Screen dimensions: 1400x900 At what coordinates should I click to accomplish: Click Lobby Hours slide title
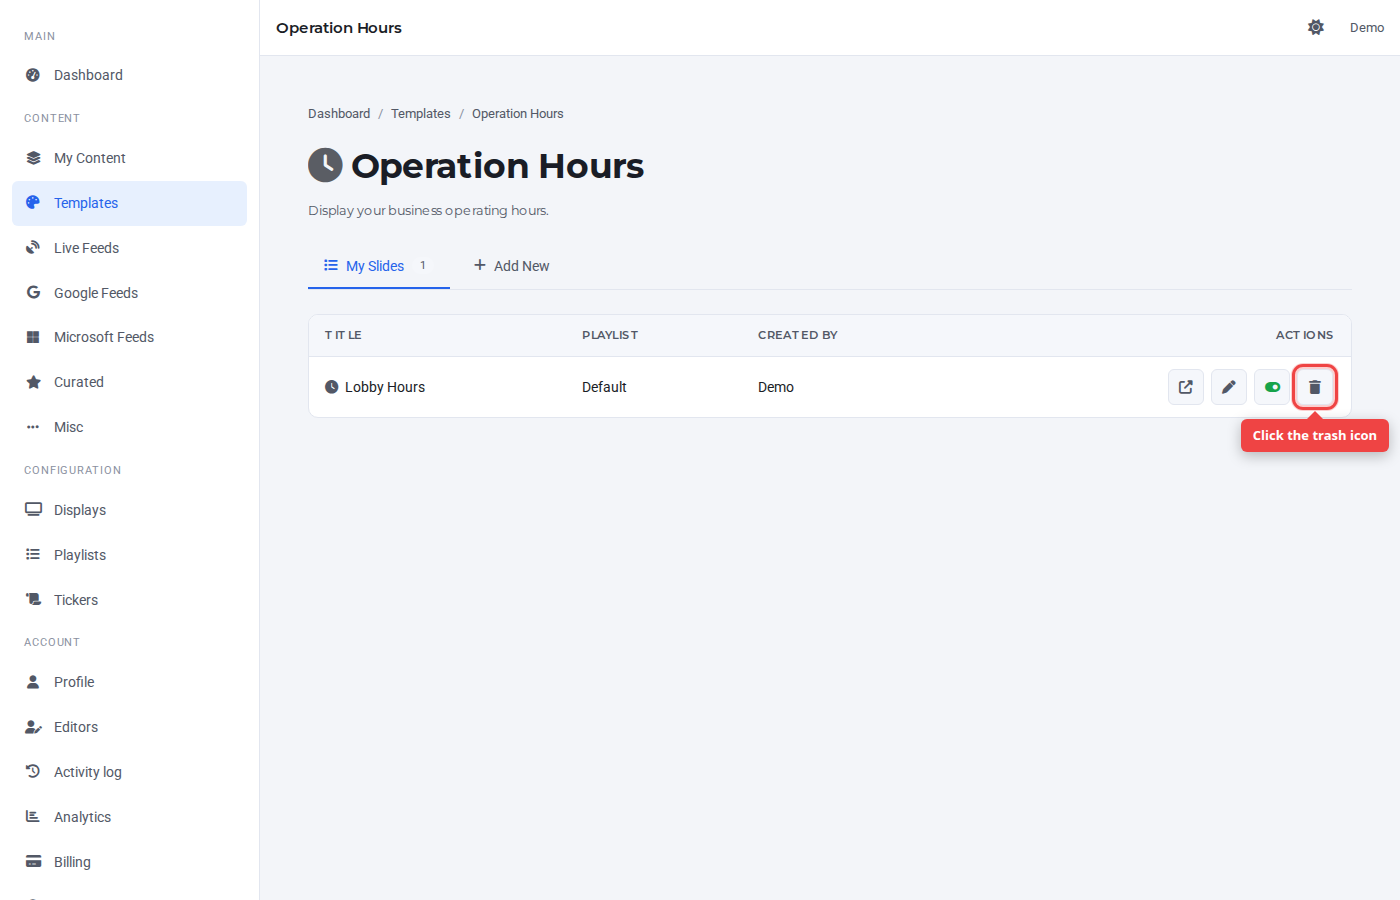pos(385,387)
